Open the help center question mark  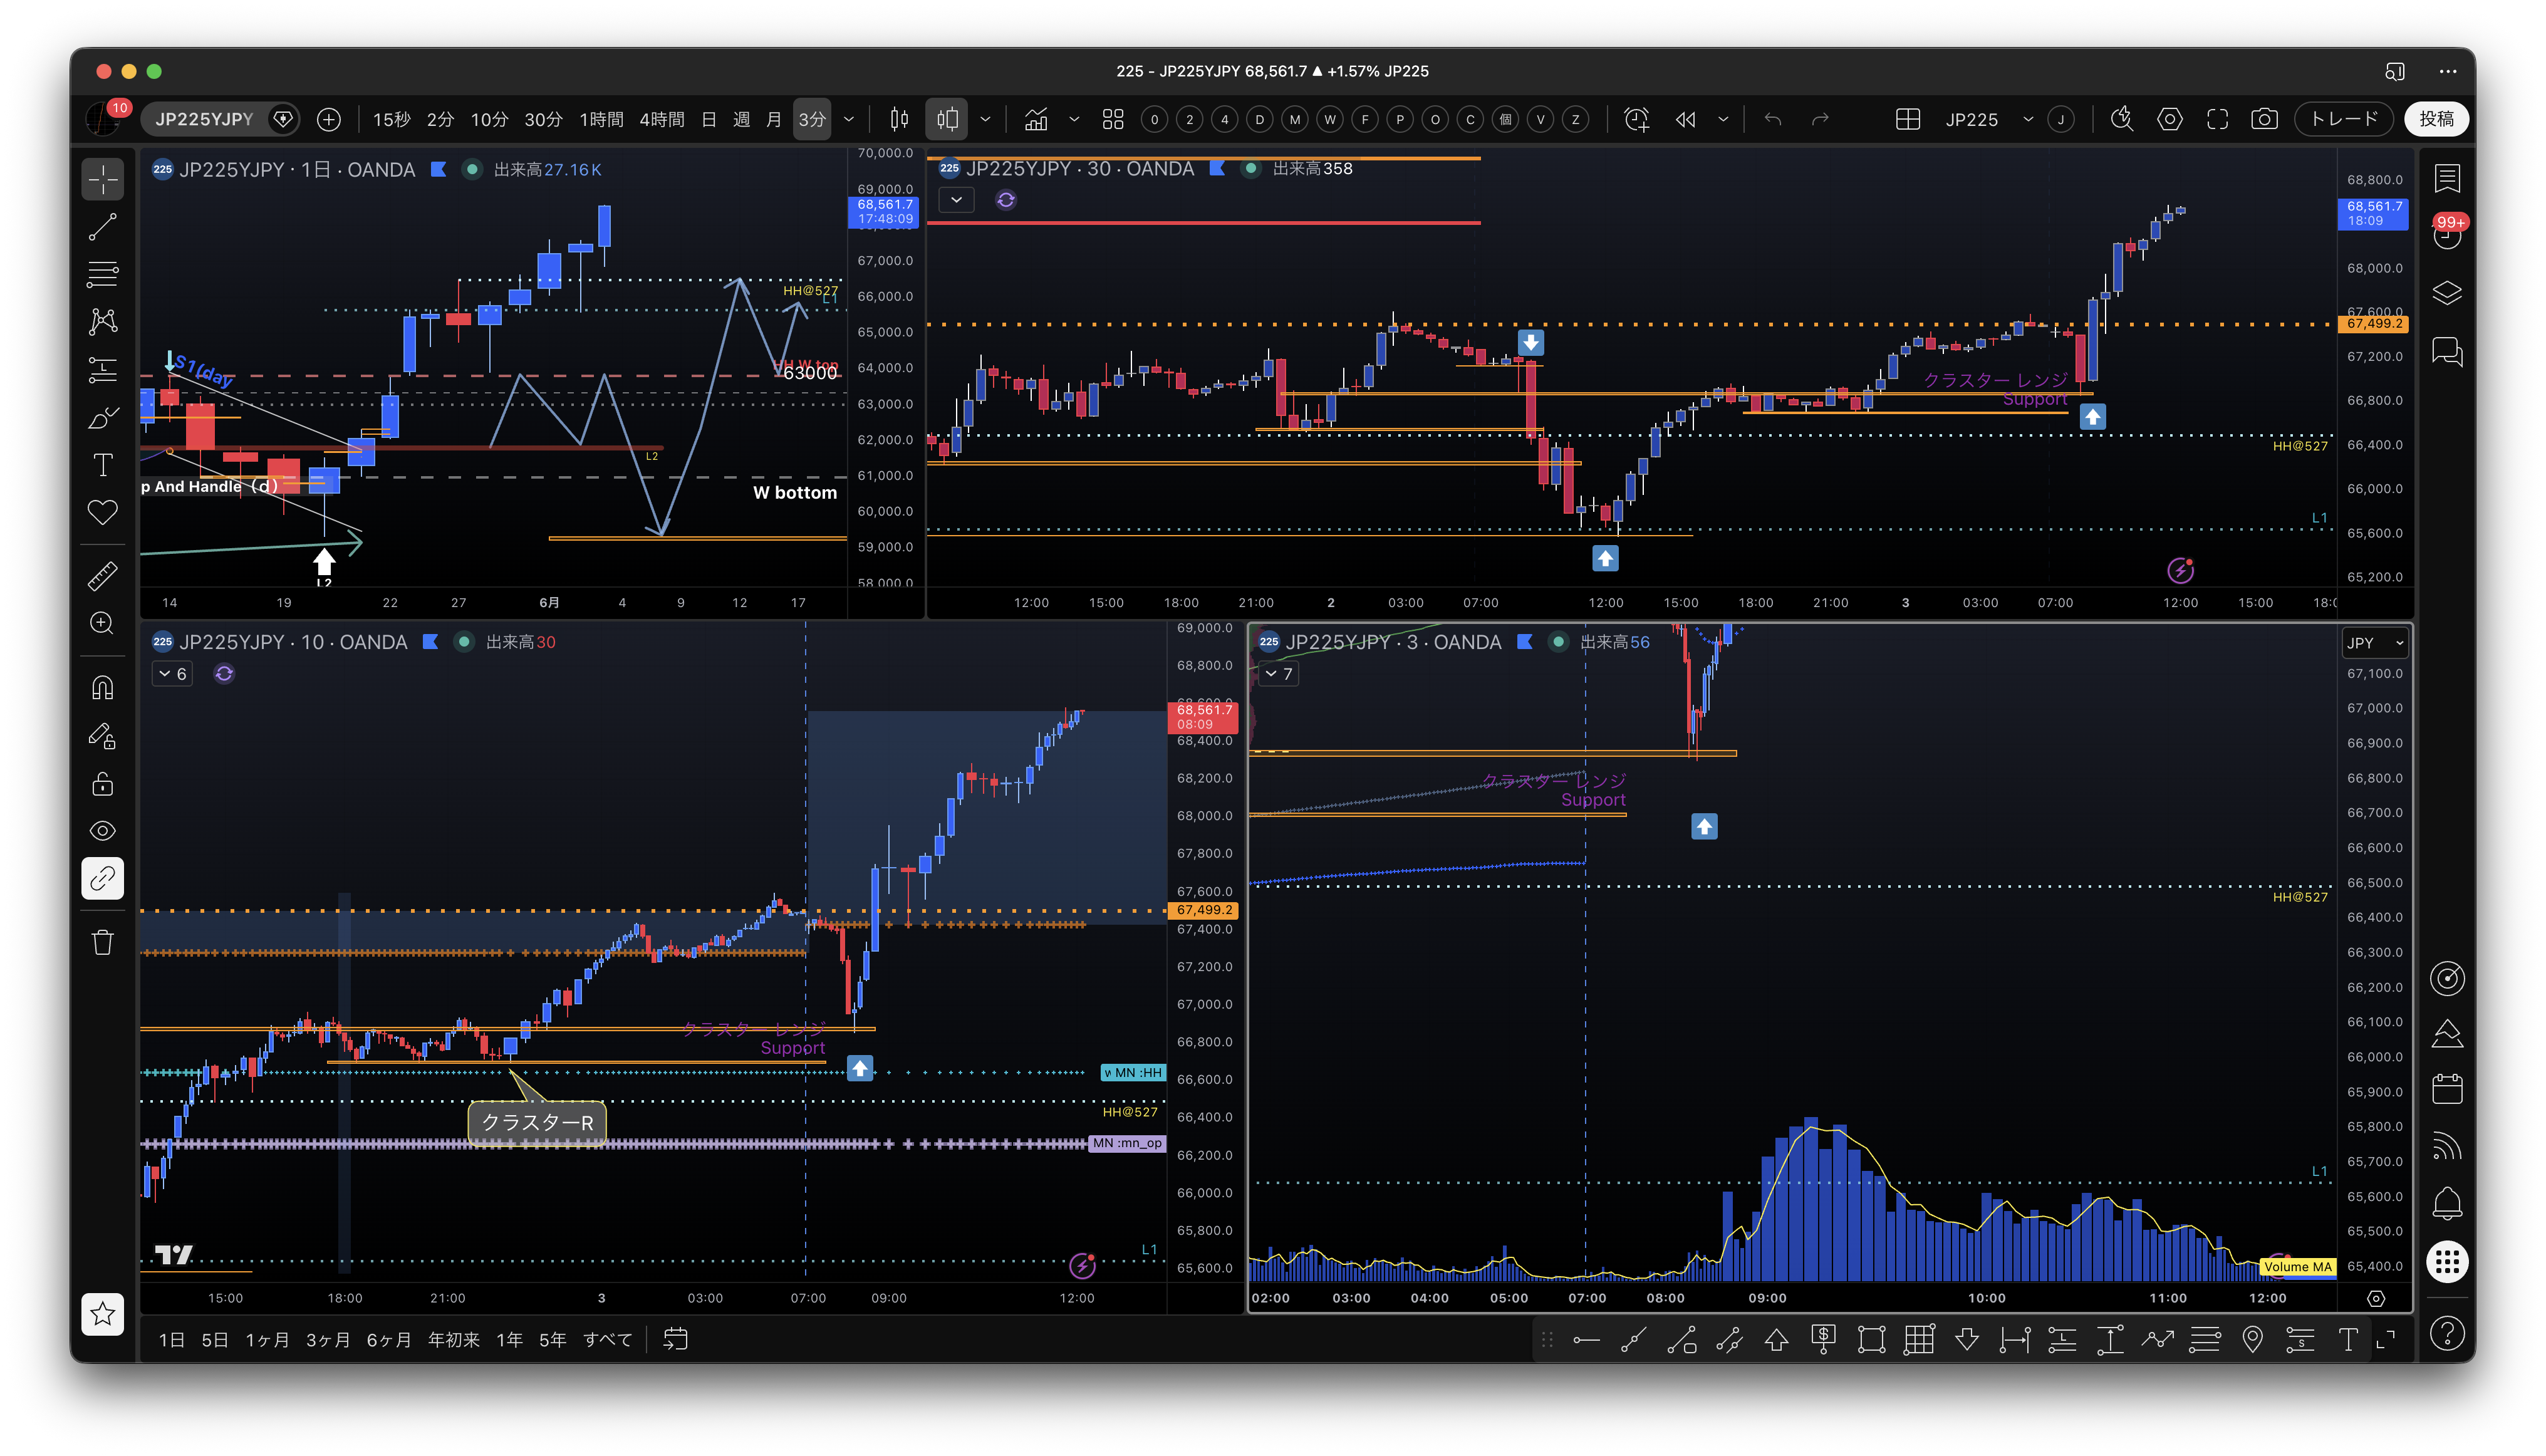point(2447,1333)
